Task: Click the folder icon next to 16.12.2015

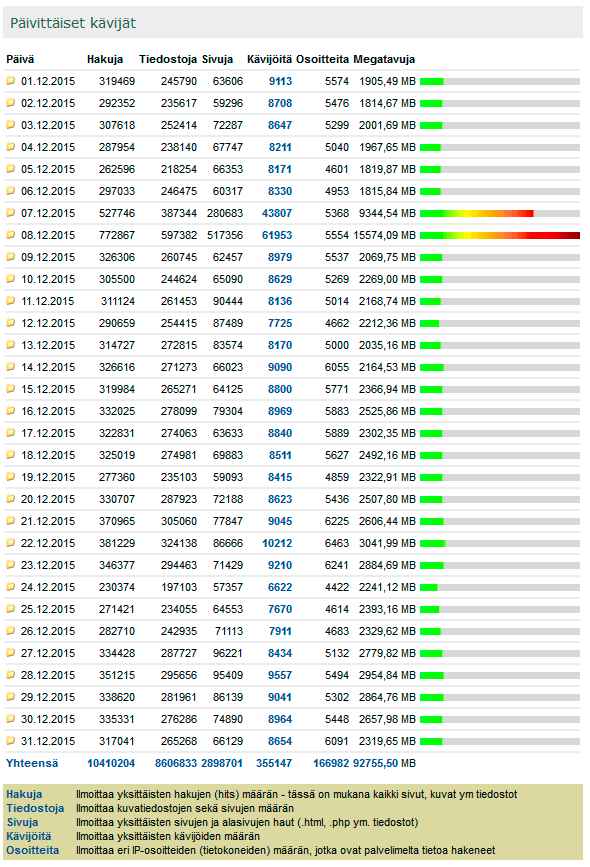Action: pos(11,411)
